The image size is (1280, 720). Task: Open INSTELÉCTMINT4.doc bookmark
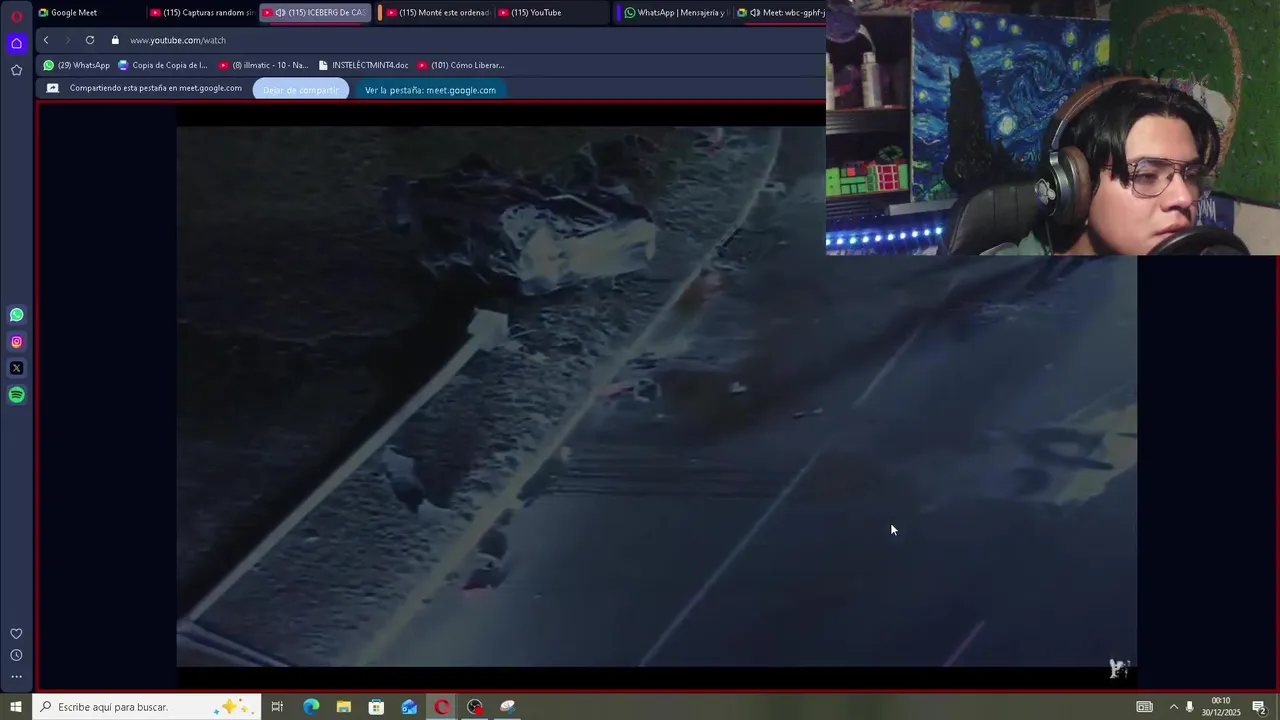point(363,65)
